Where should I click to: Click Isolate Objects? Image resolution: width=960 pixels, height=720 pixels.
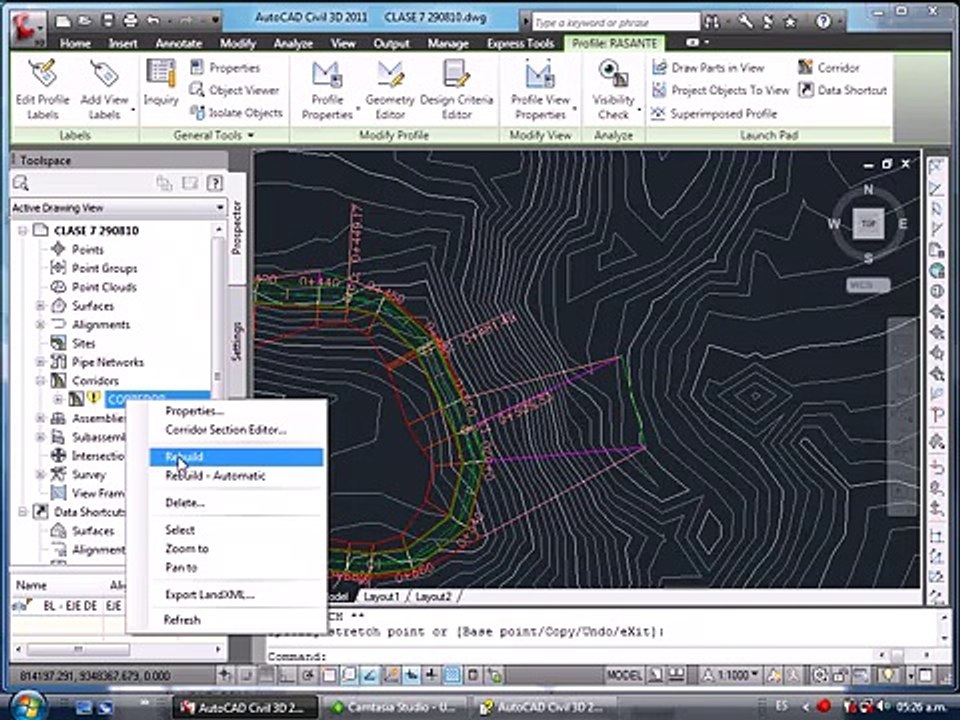coord(236,113)
